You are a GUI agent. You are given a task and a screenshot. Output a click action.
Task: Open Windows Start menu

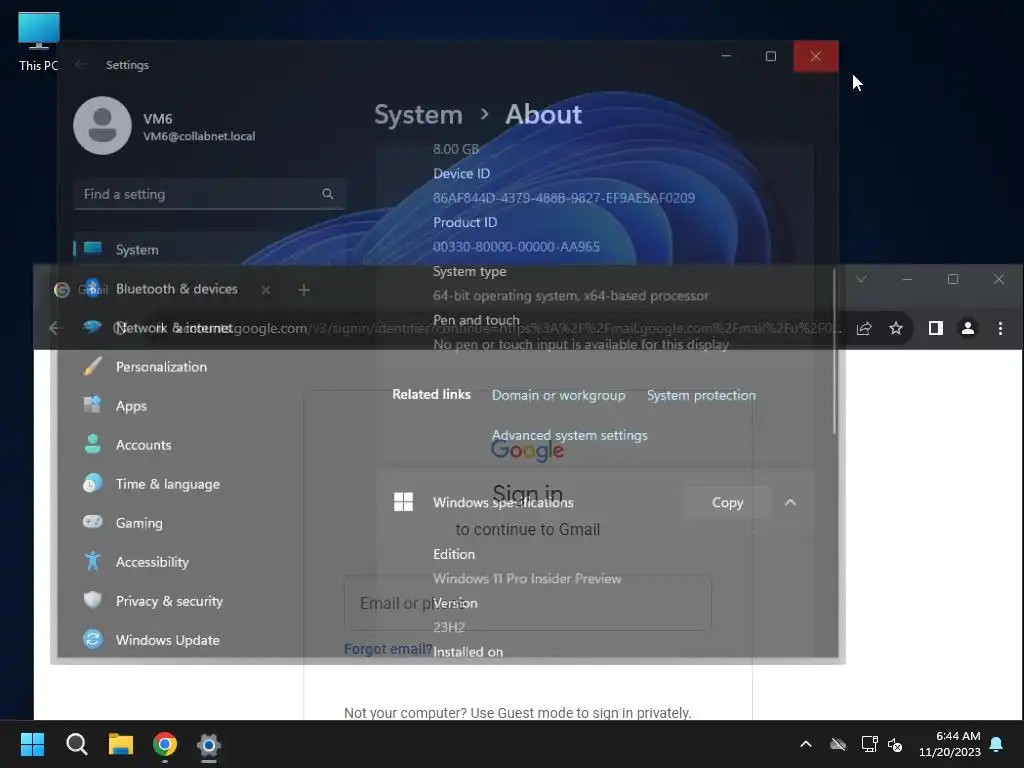(x=32, y=744)
